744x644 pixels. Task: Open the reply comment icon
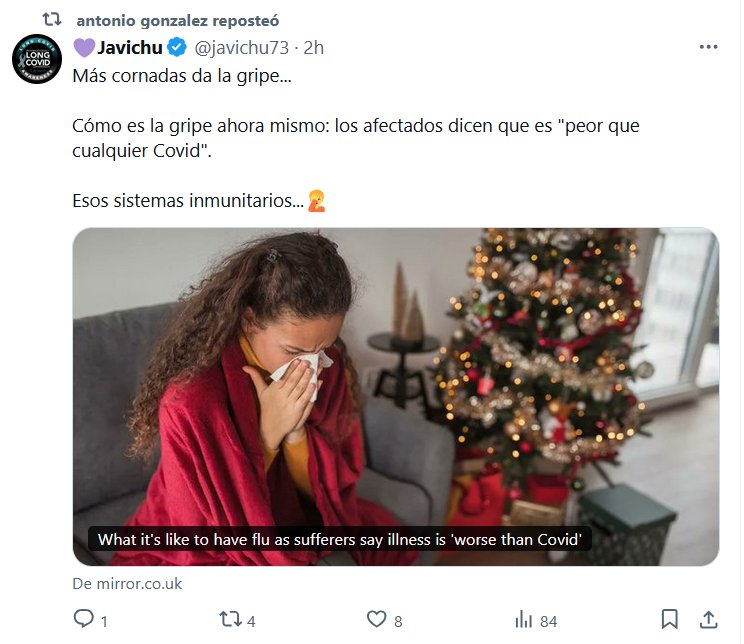pos(84,619)
